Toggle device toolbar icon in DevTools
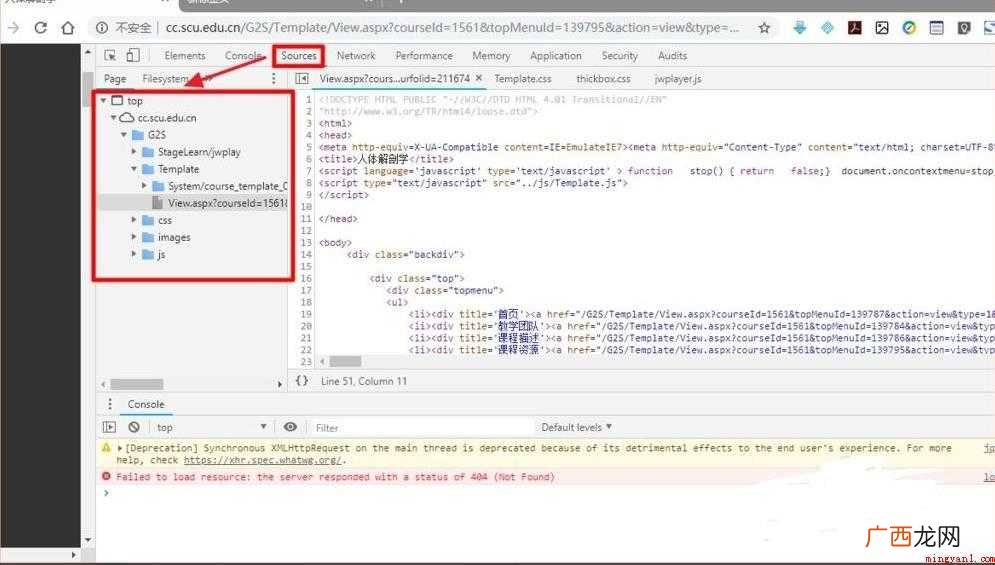 tap(133, 55)
